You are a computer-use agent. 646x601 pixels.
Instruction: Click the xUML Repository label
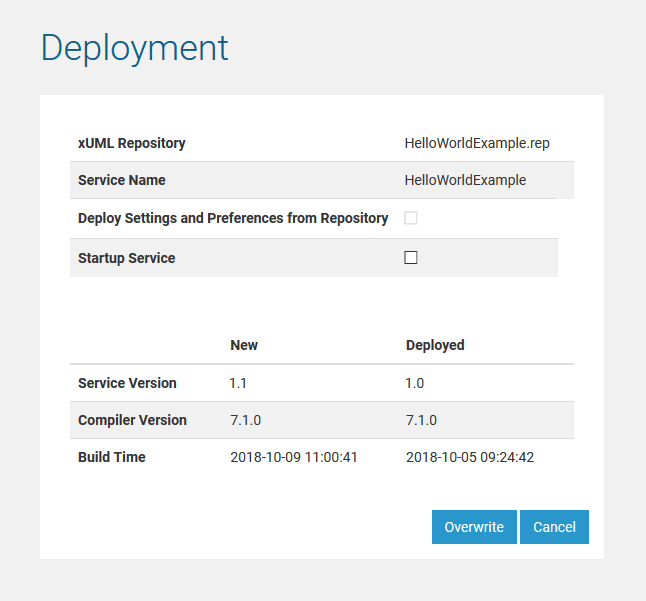coord(132,143)
